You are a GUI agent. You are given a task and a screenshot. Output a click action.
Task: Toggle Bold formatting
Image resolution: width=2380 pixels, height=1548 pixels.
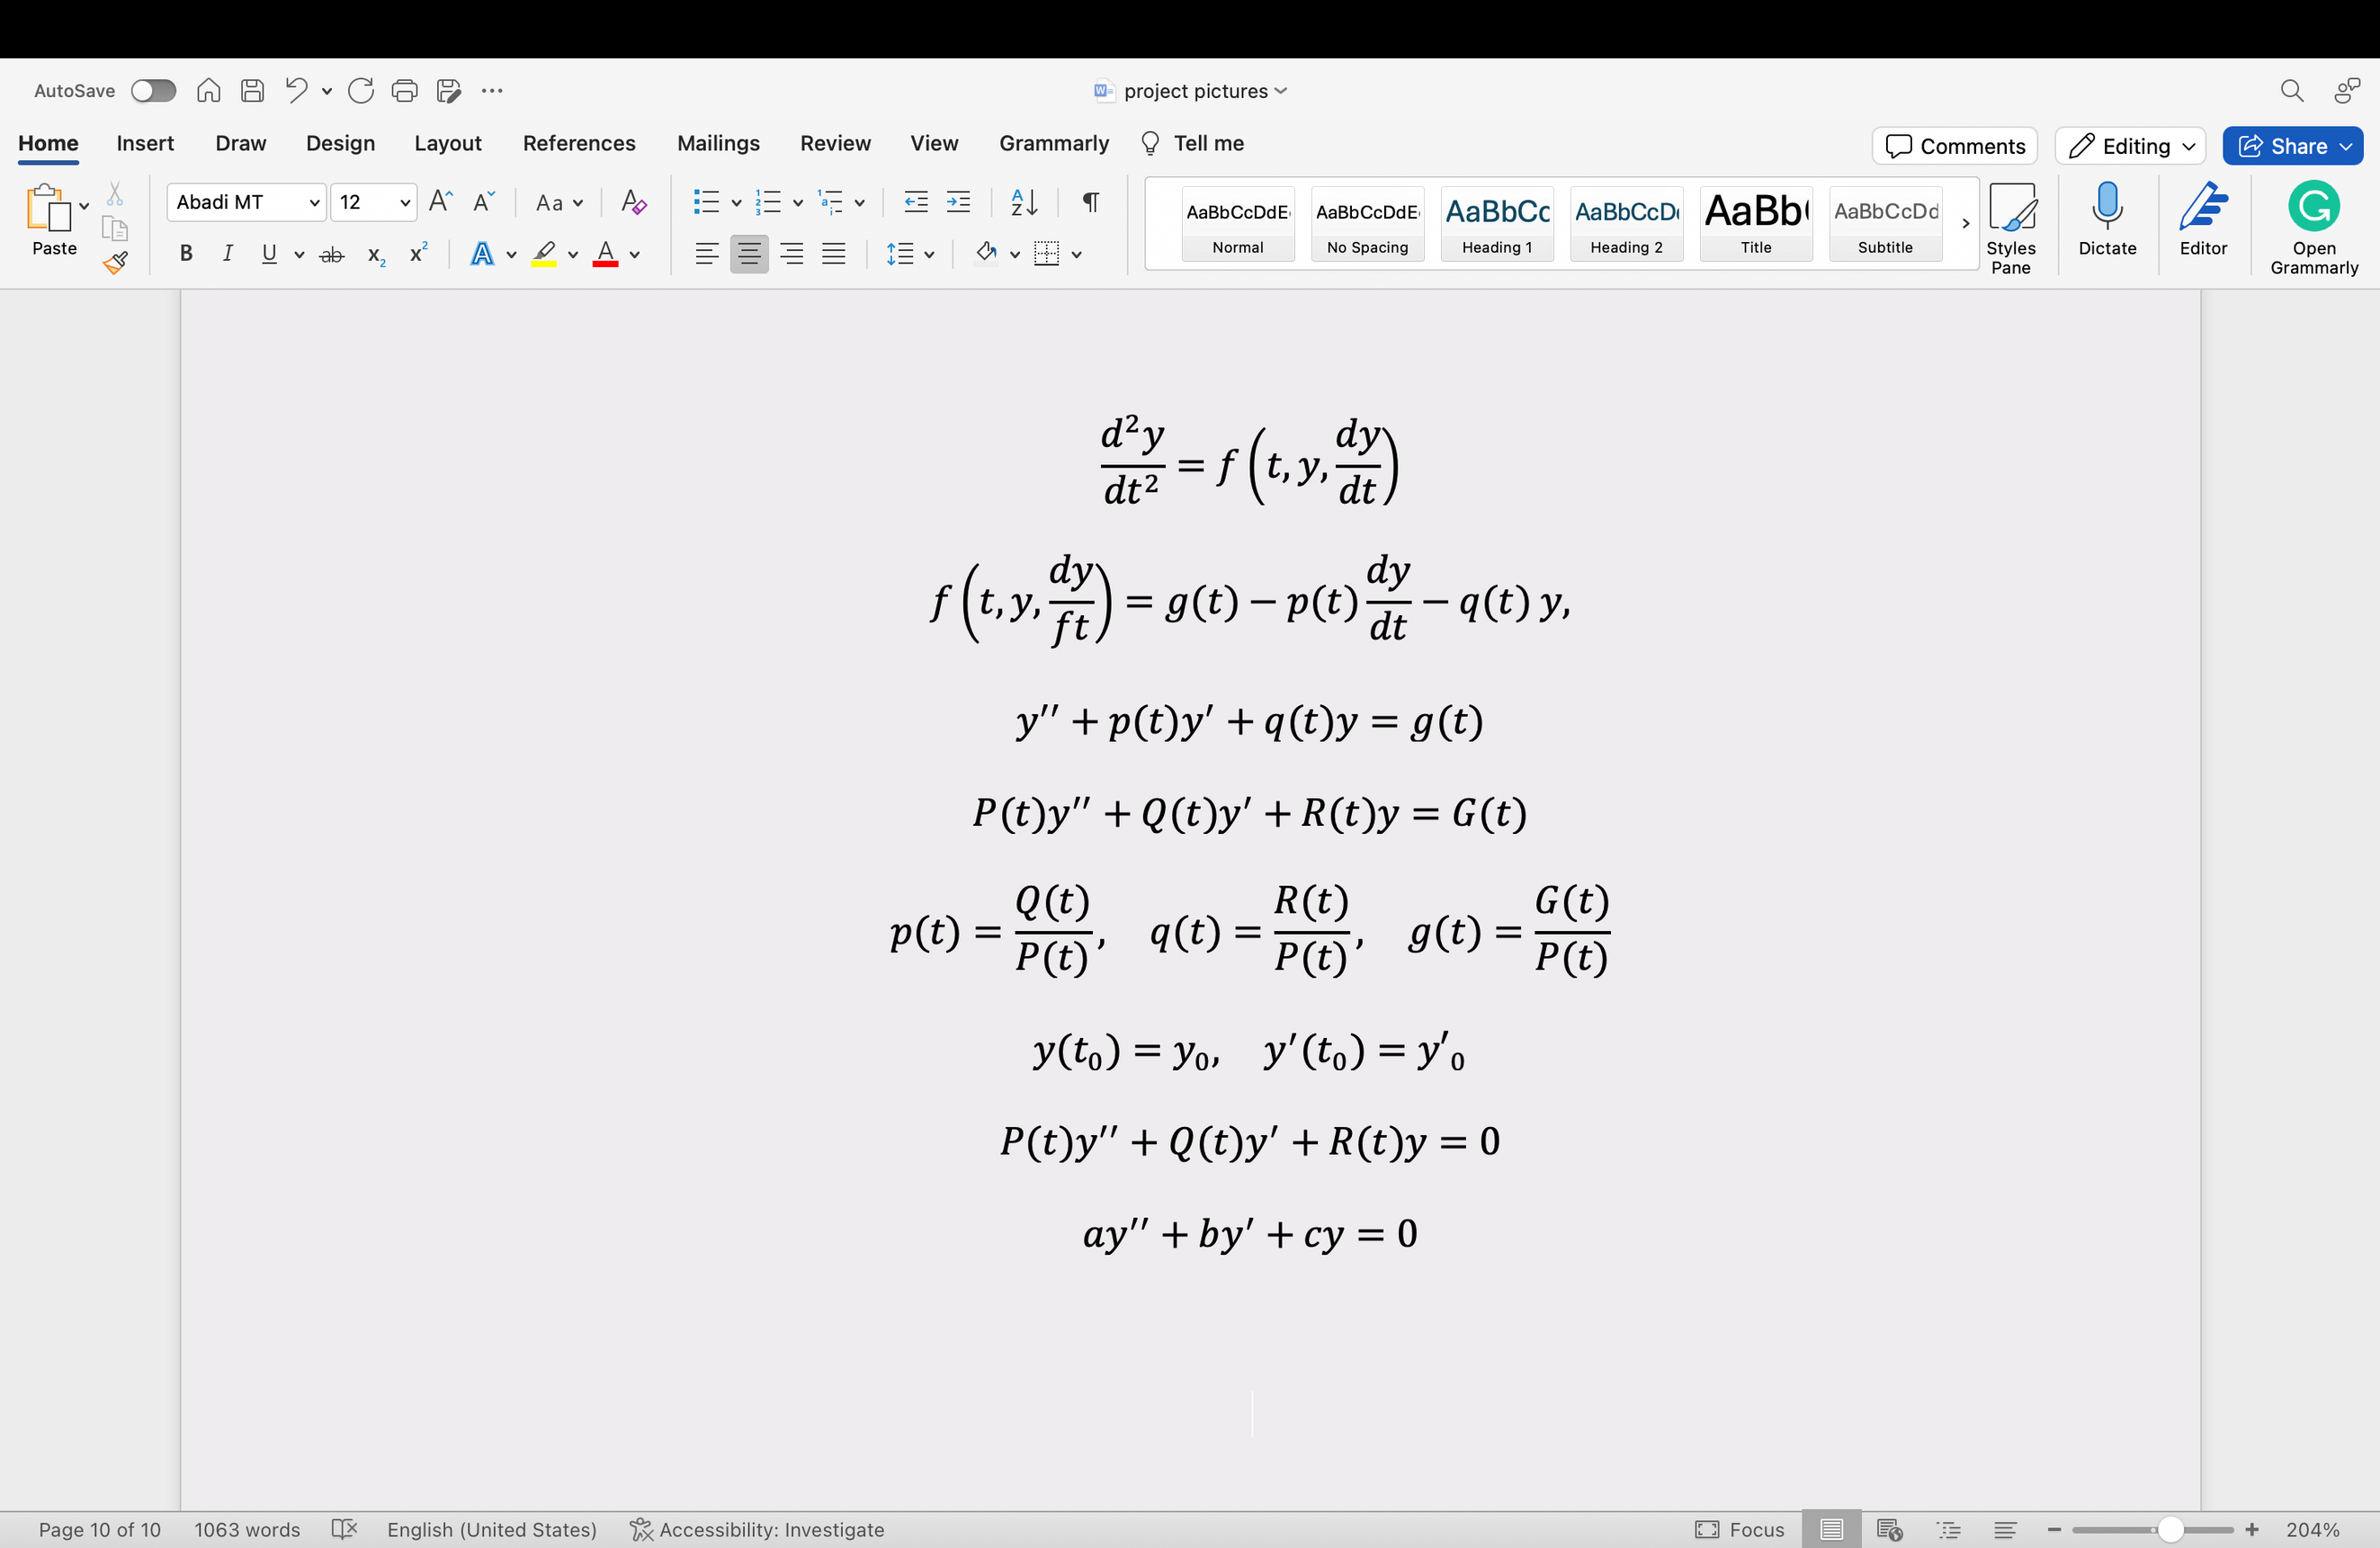pos(185,254)
